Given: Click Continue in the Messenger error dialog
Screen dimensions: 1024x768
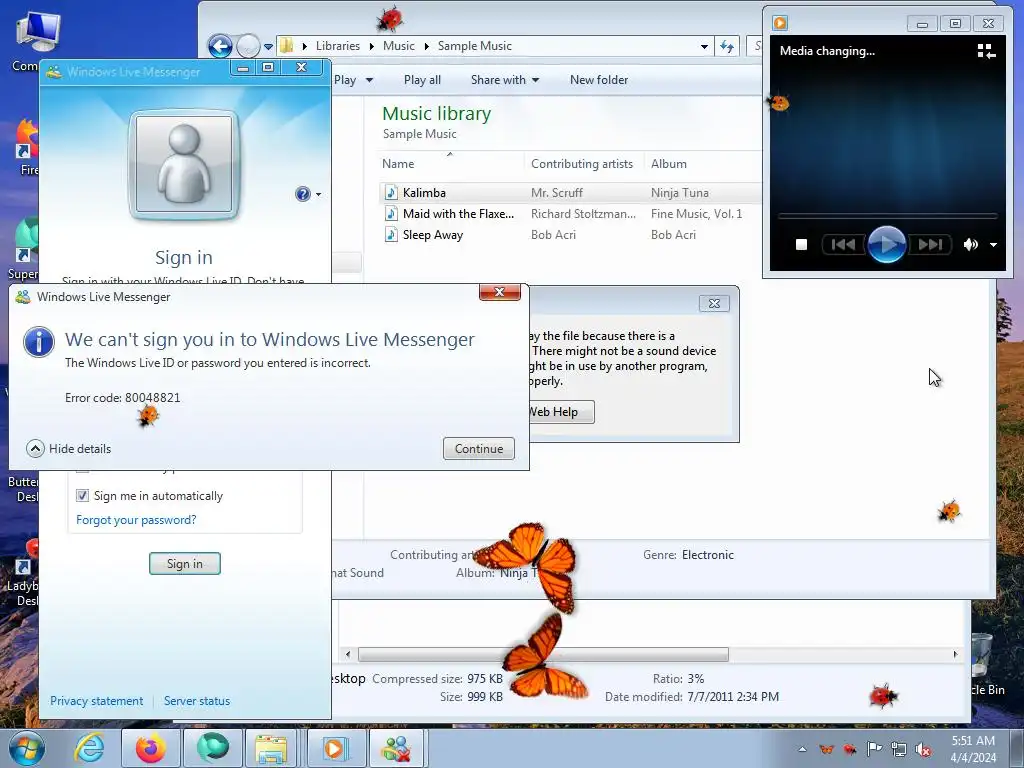Looking at the screenshot, I should pyautogui.click(x=479, y=449).
